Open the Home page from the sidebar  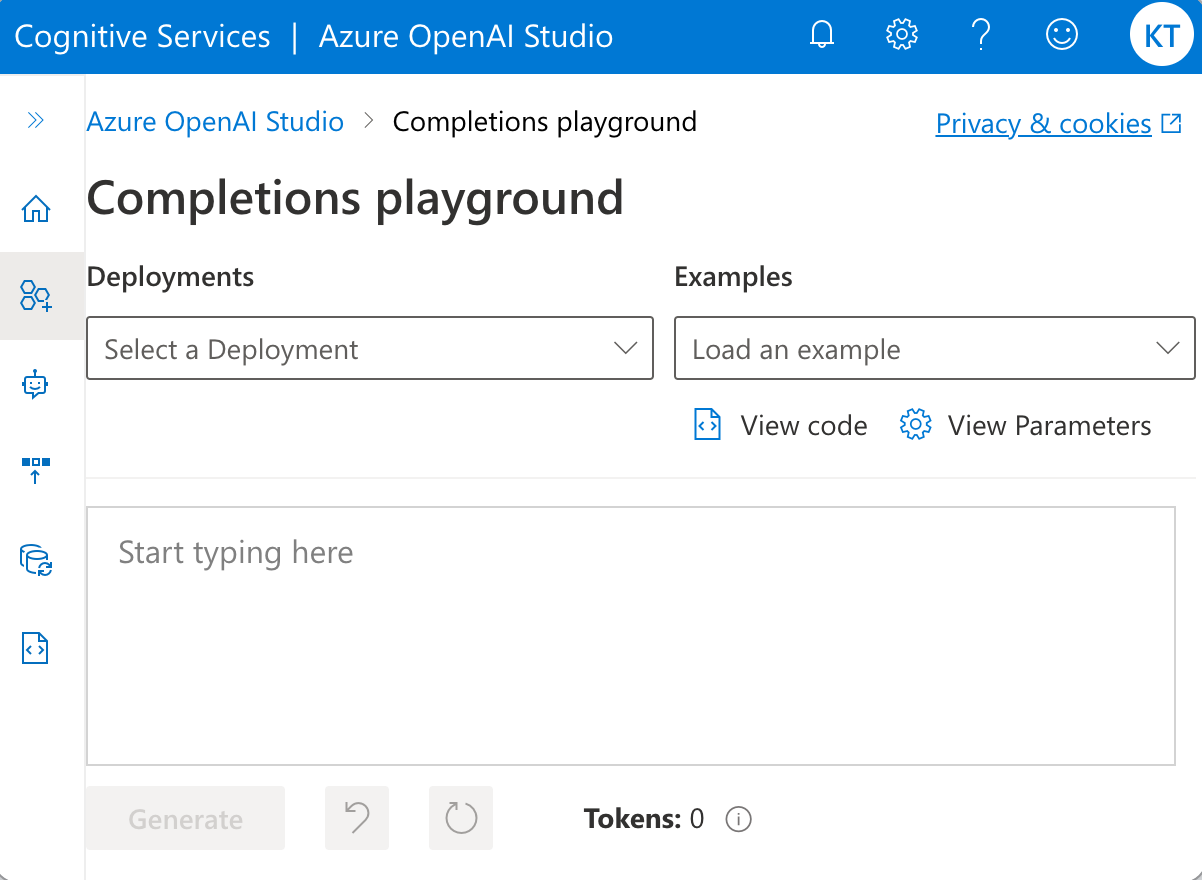click(36, 208)
